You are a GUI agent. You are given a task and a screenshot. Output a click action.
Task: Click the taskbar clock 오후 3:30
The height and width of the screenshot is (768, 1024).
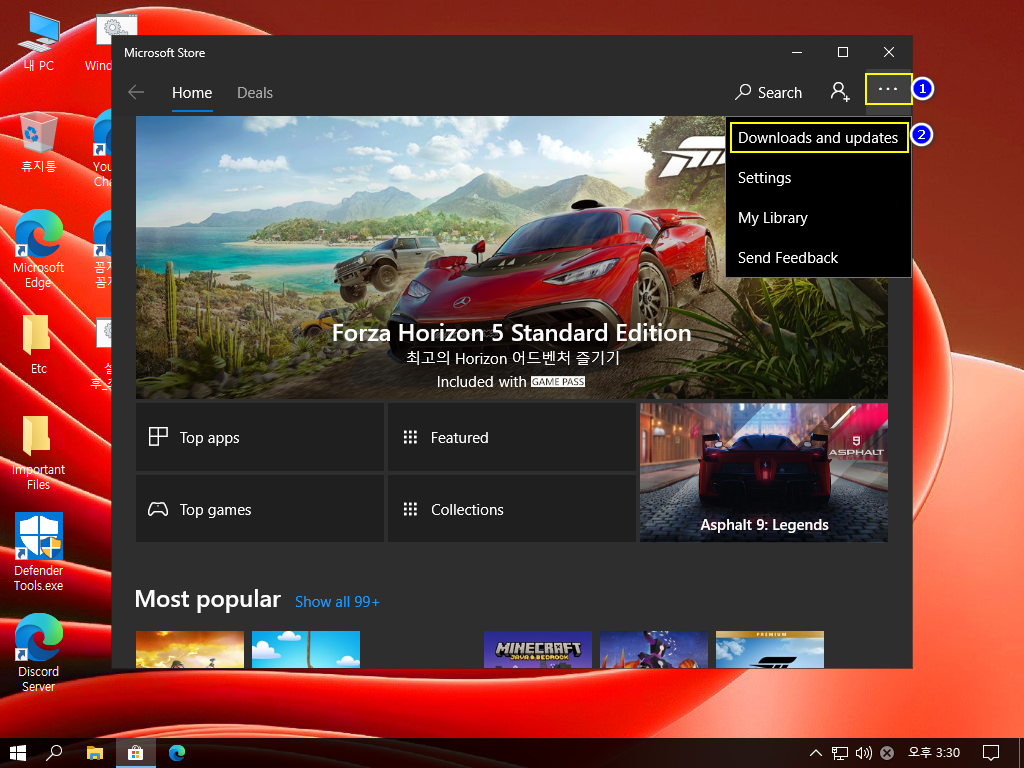(x=934, y=752)
